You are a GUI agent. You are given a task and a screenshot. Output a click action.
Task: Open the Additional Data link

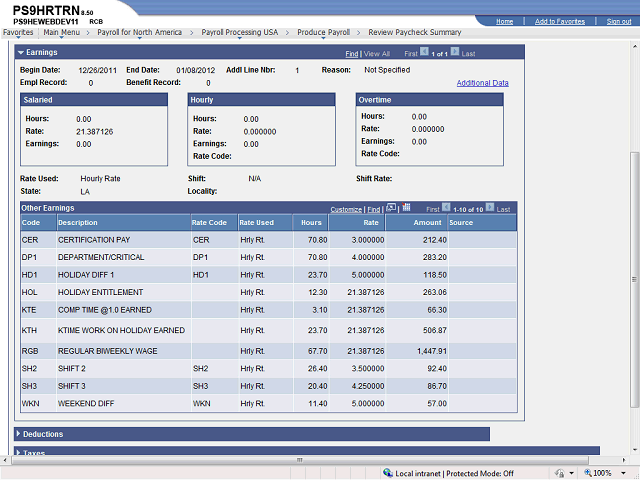[482, 83]
